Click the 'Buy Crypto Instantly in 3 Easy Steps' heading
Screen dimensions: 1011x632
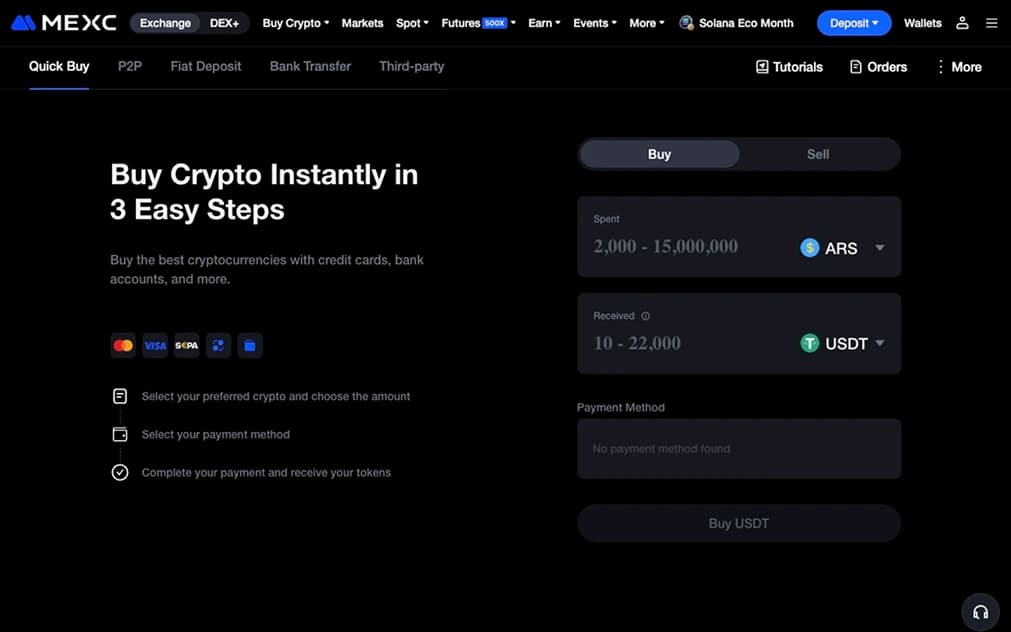tap(264, 192)
